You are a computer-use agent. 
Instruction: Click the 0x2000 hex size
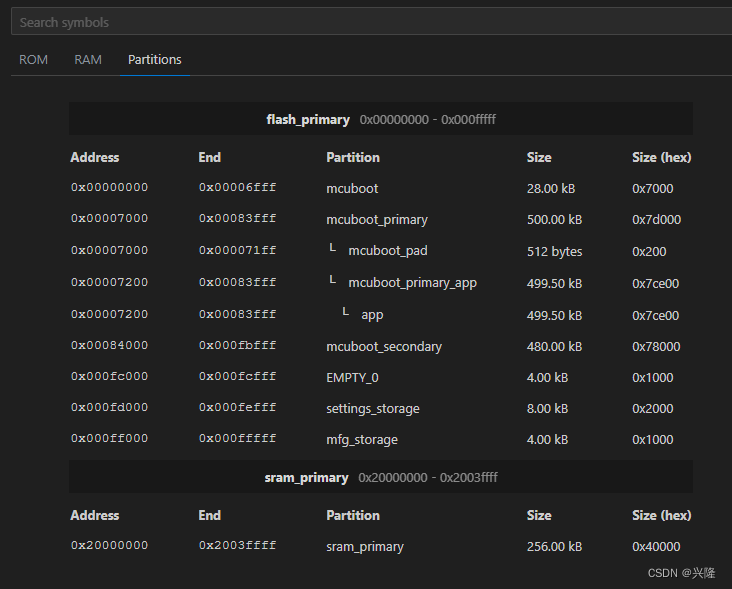(x=653, y=408)
